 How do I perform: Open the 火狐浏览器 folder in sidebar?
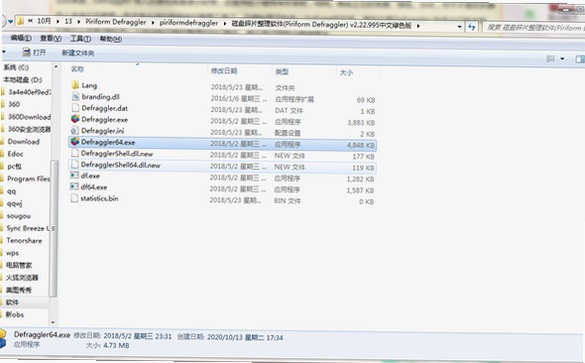click(x=22, y=278)
